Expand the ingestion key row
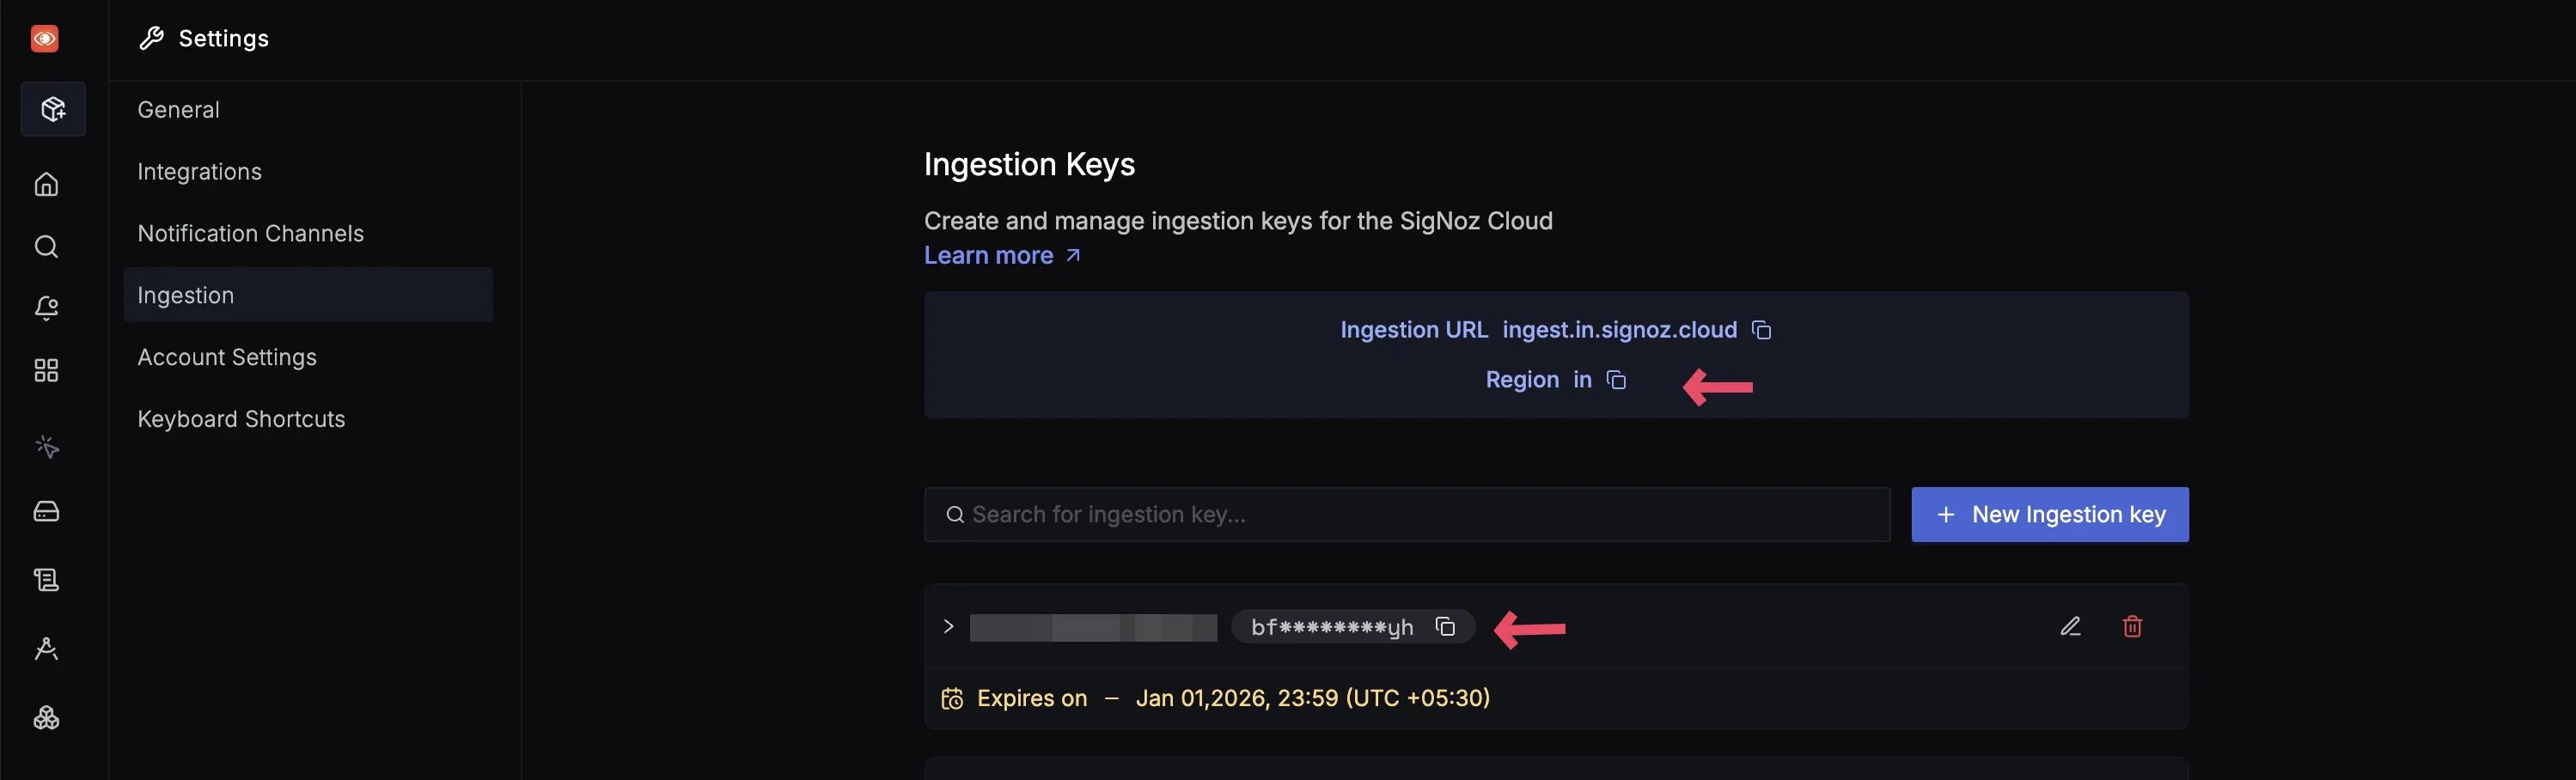The width and height of the screenshot is (2576, 780). tap(948, 627)
